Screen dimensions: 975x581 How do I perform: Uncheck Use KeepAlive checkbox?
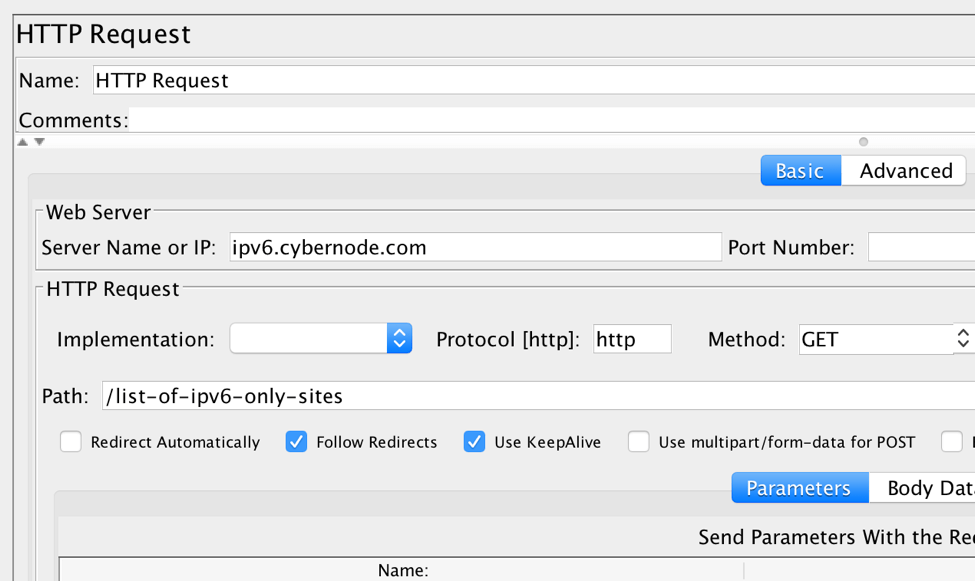(x=474, y=442)
